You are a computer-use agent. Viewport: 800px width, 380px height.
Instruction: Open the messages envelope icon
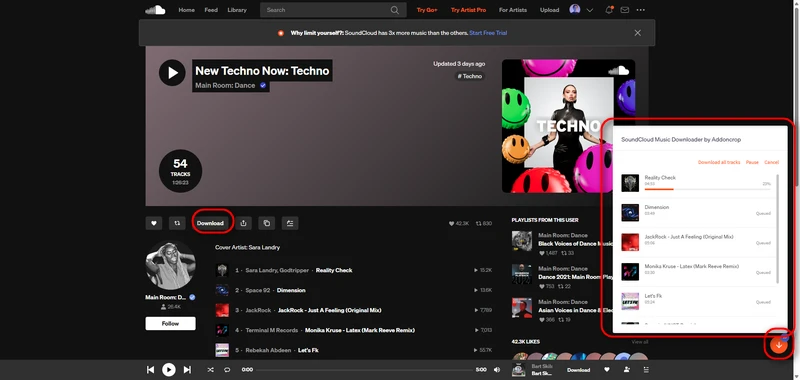[624, 10]
